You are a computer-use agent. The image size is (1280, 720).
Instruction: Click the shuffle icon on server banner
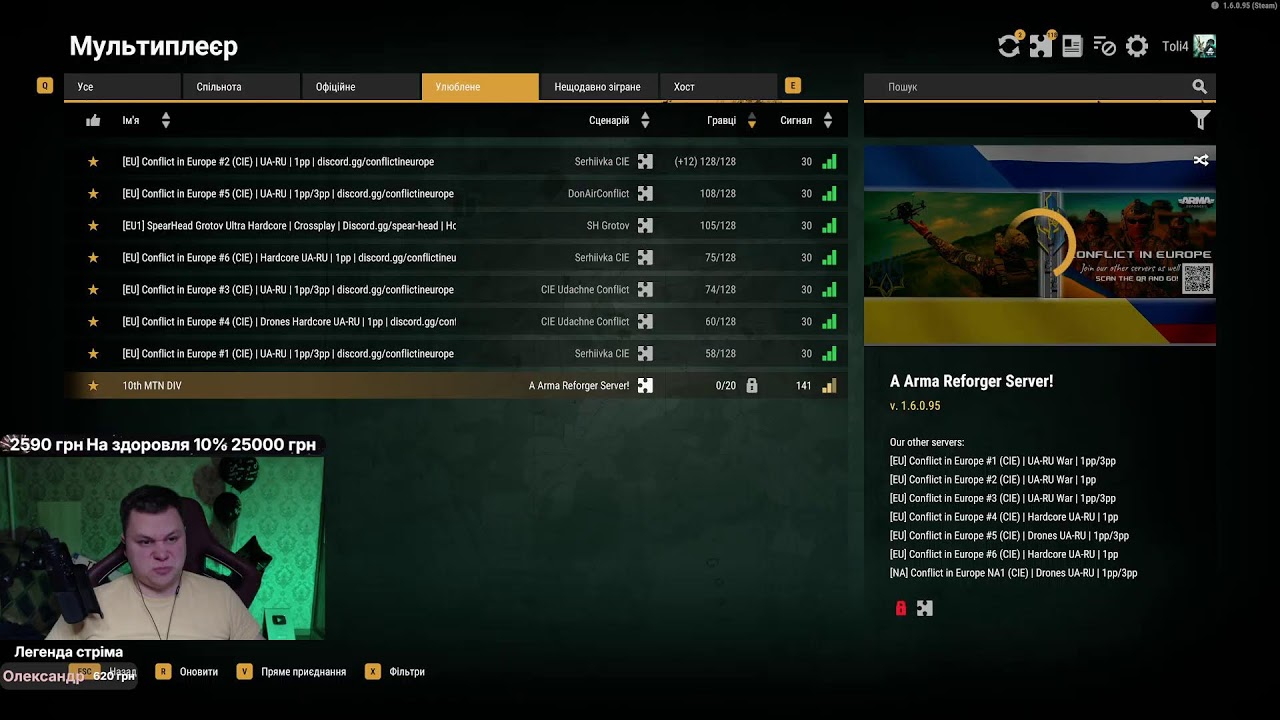pos(1201,160)
